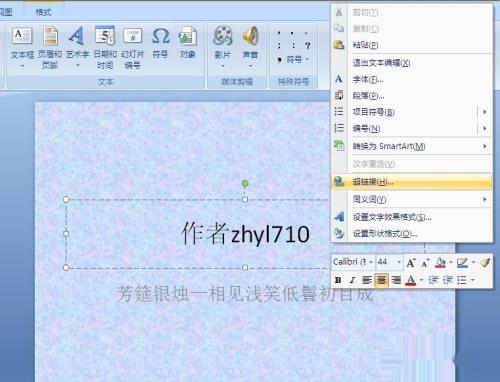Image resolution: width=500 pixels, height=382 pixels.
Task: Select 超链接(H)... hyperlink menu item
Action: [x=411, y=182]
